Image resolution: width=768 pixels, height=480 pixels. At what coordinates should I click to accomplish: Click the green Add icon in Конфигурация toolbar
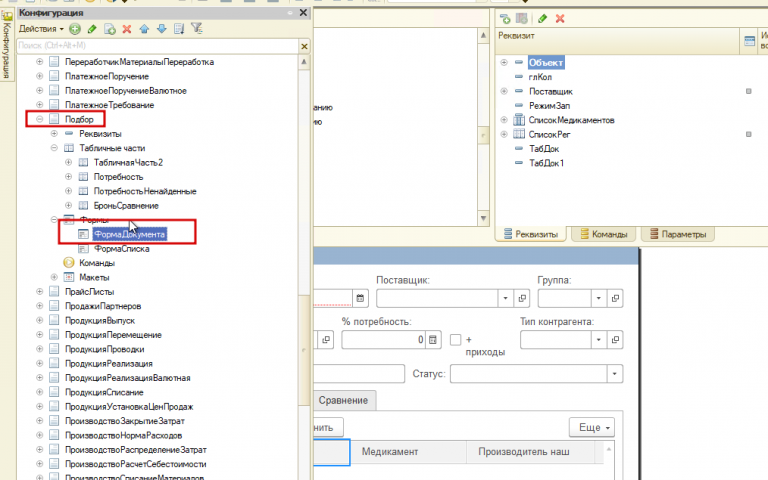75,29
